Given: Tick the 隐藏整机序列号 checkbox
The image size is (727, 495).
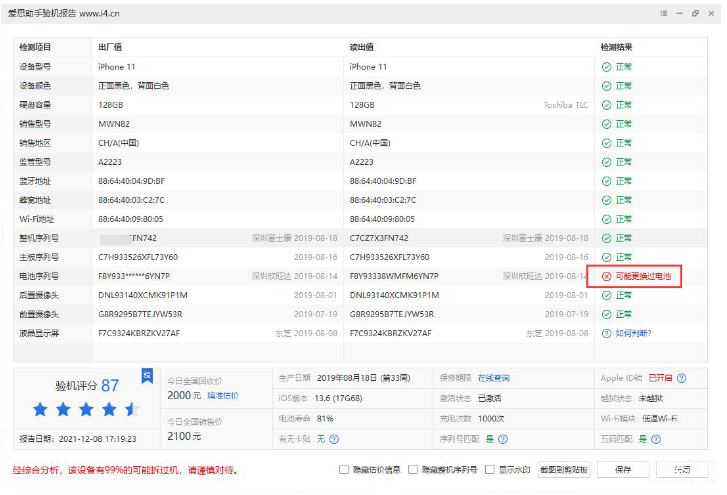Looking at the screenshot, I should [x=415, y=469].
